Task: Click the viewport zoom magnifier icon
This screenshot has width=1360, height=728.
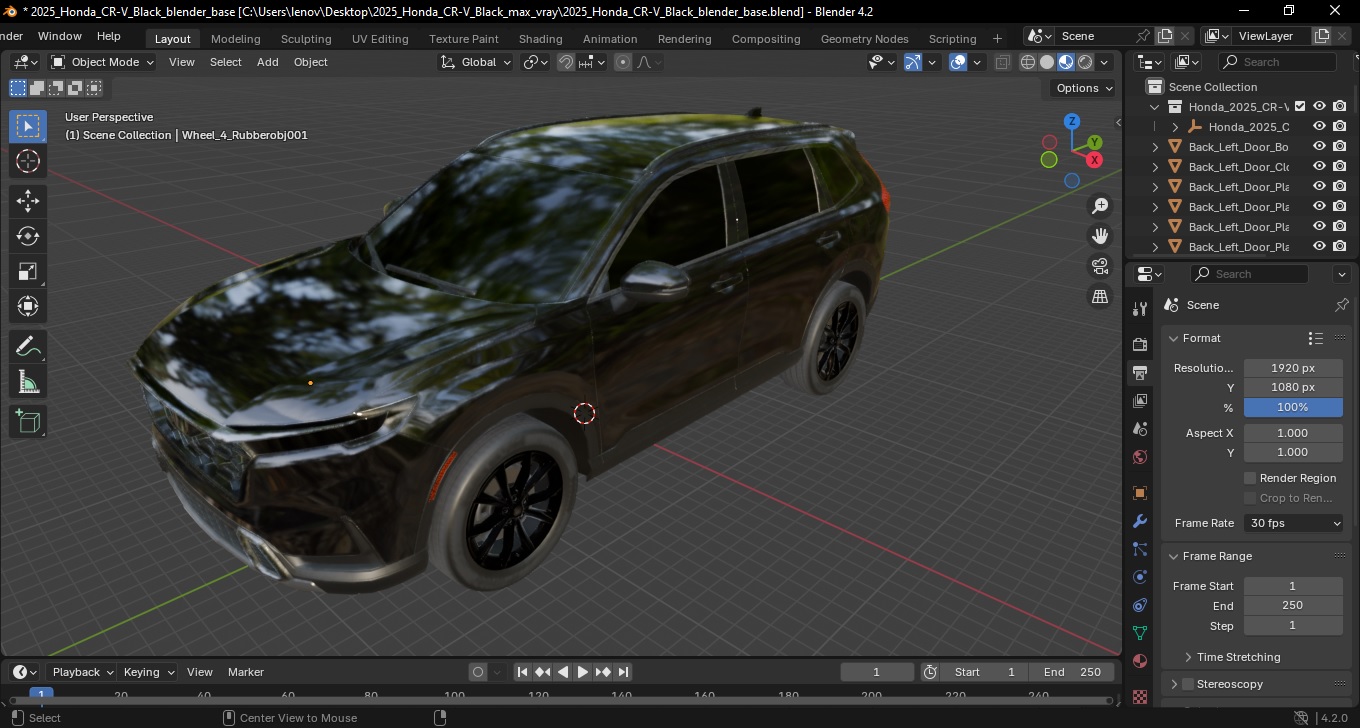Action: [1100, 206]
